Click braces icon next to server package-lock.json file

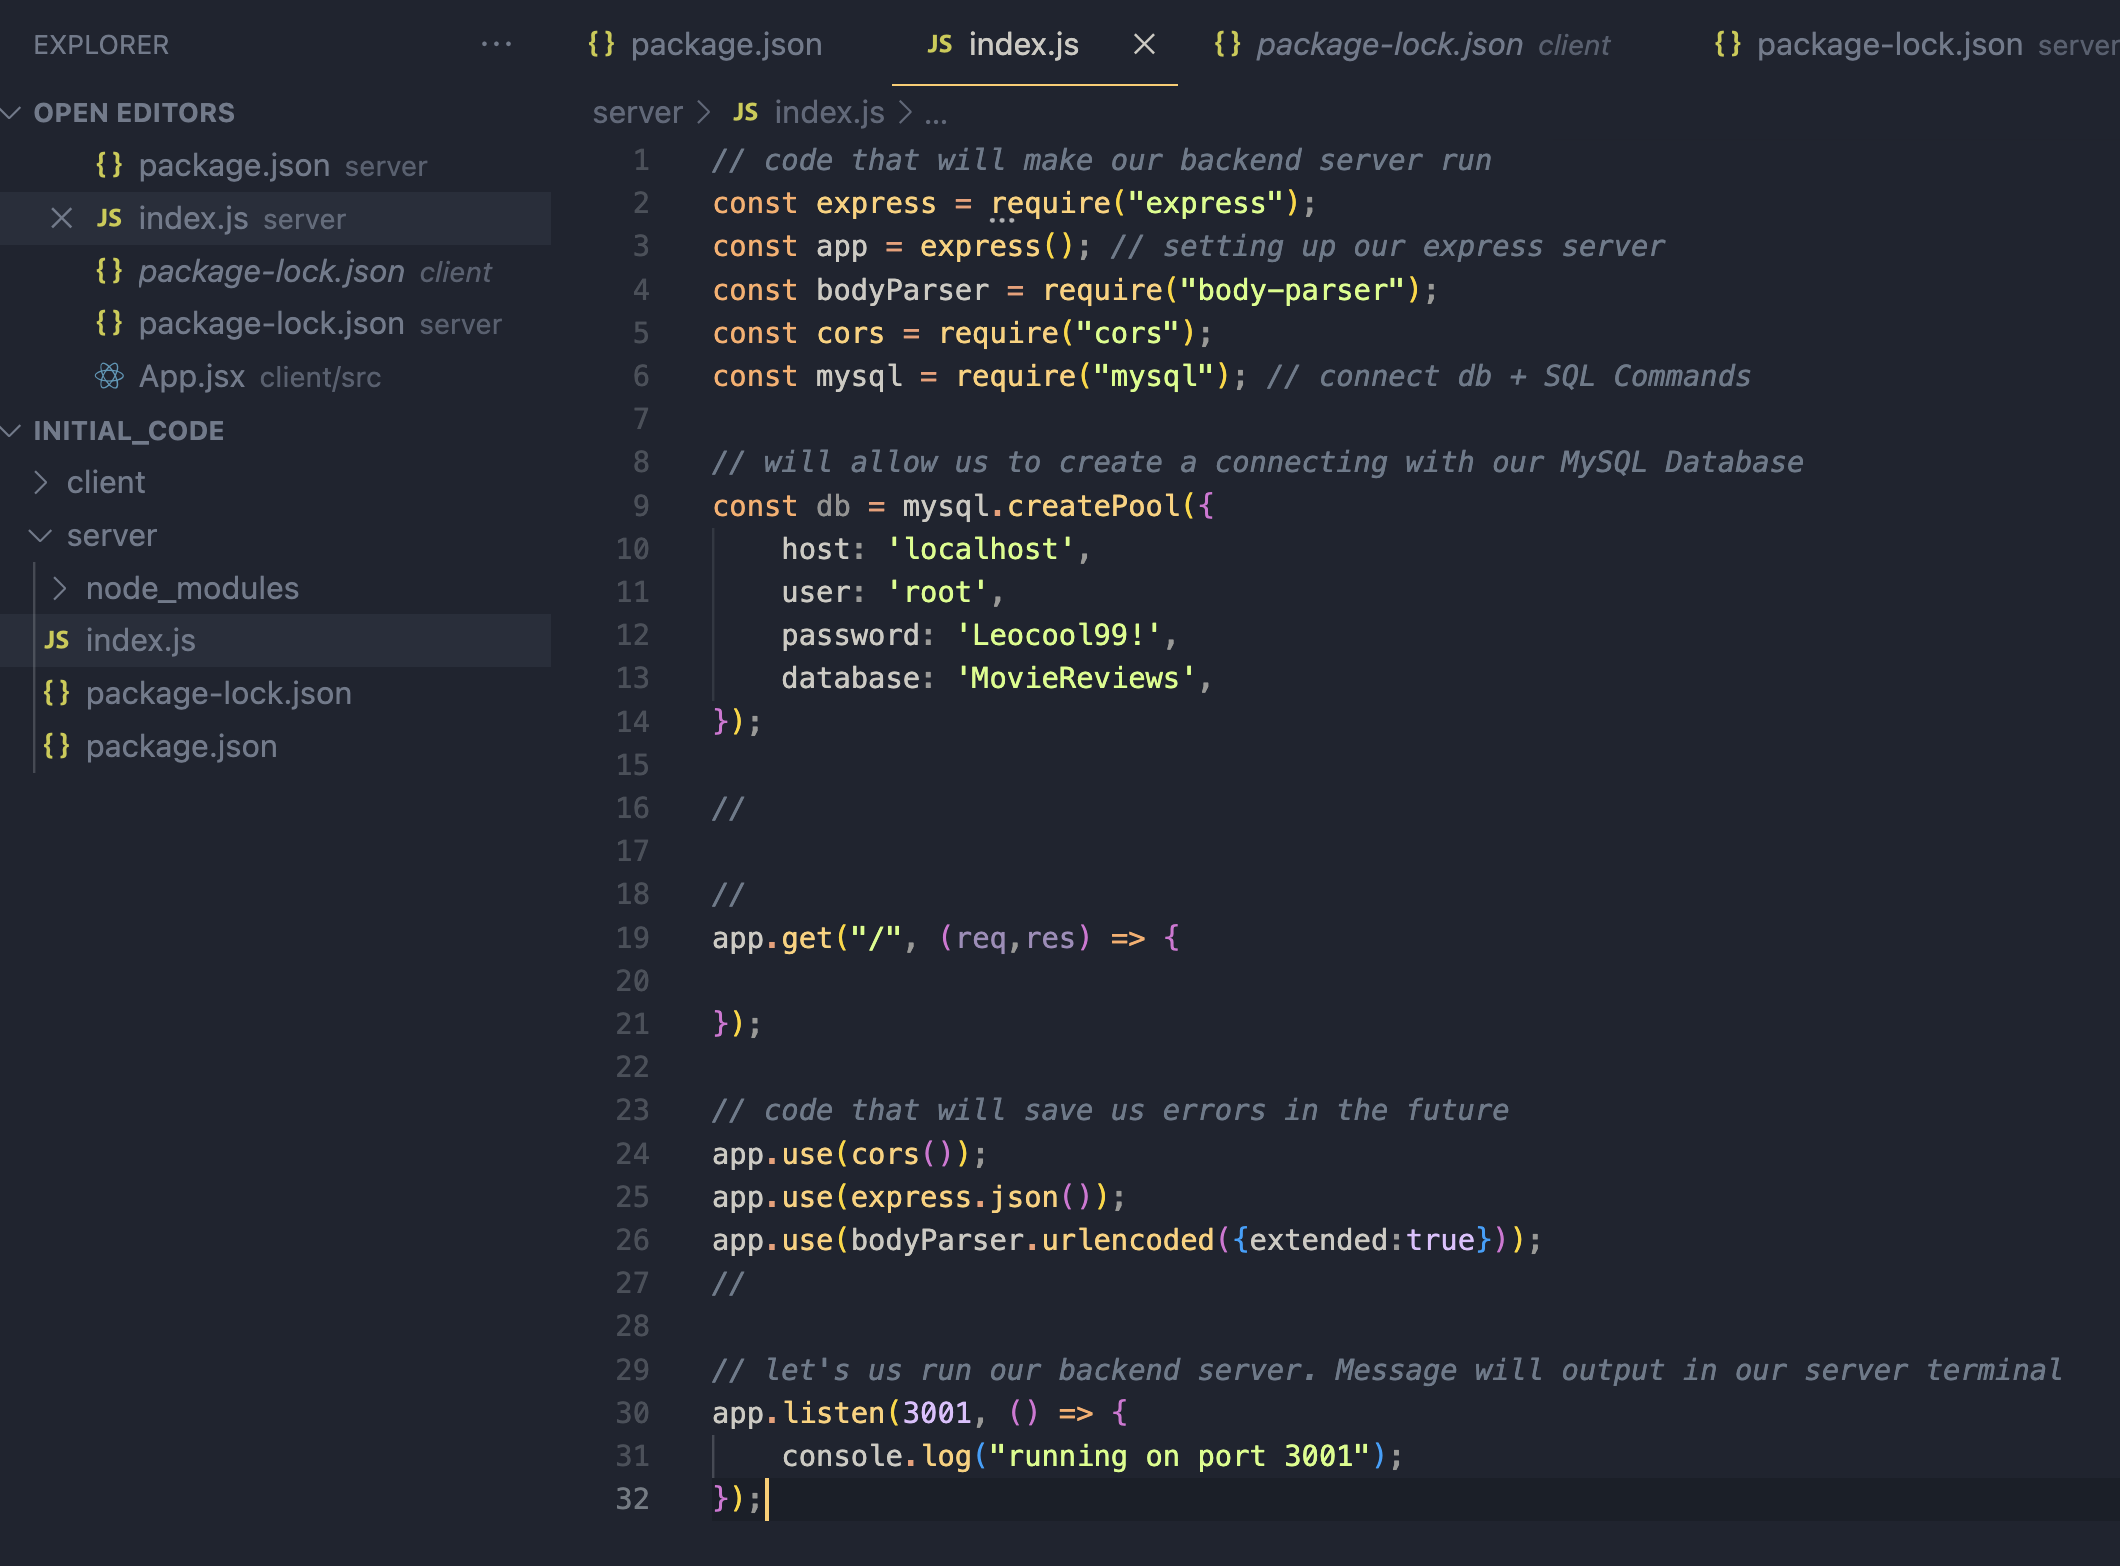pos(57,693)
